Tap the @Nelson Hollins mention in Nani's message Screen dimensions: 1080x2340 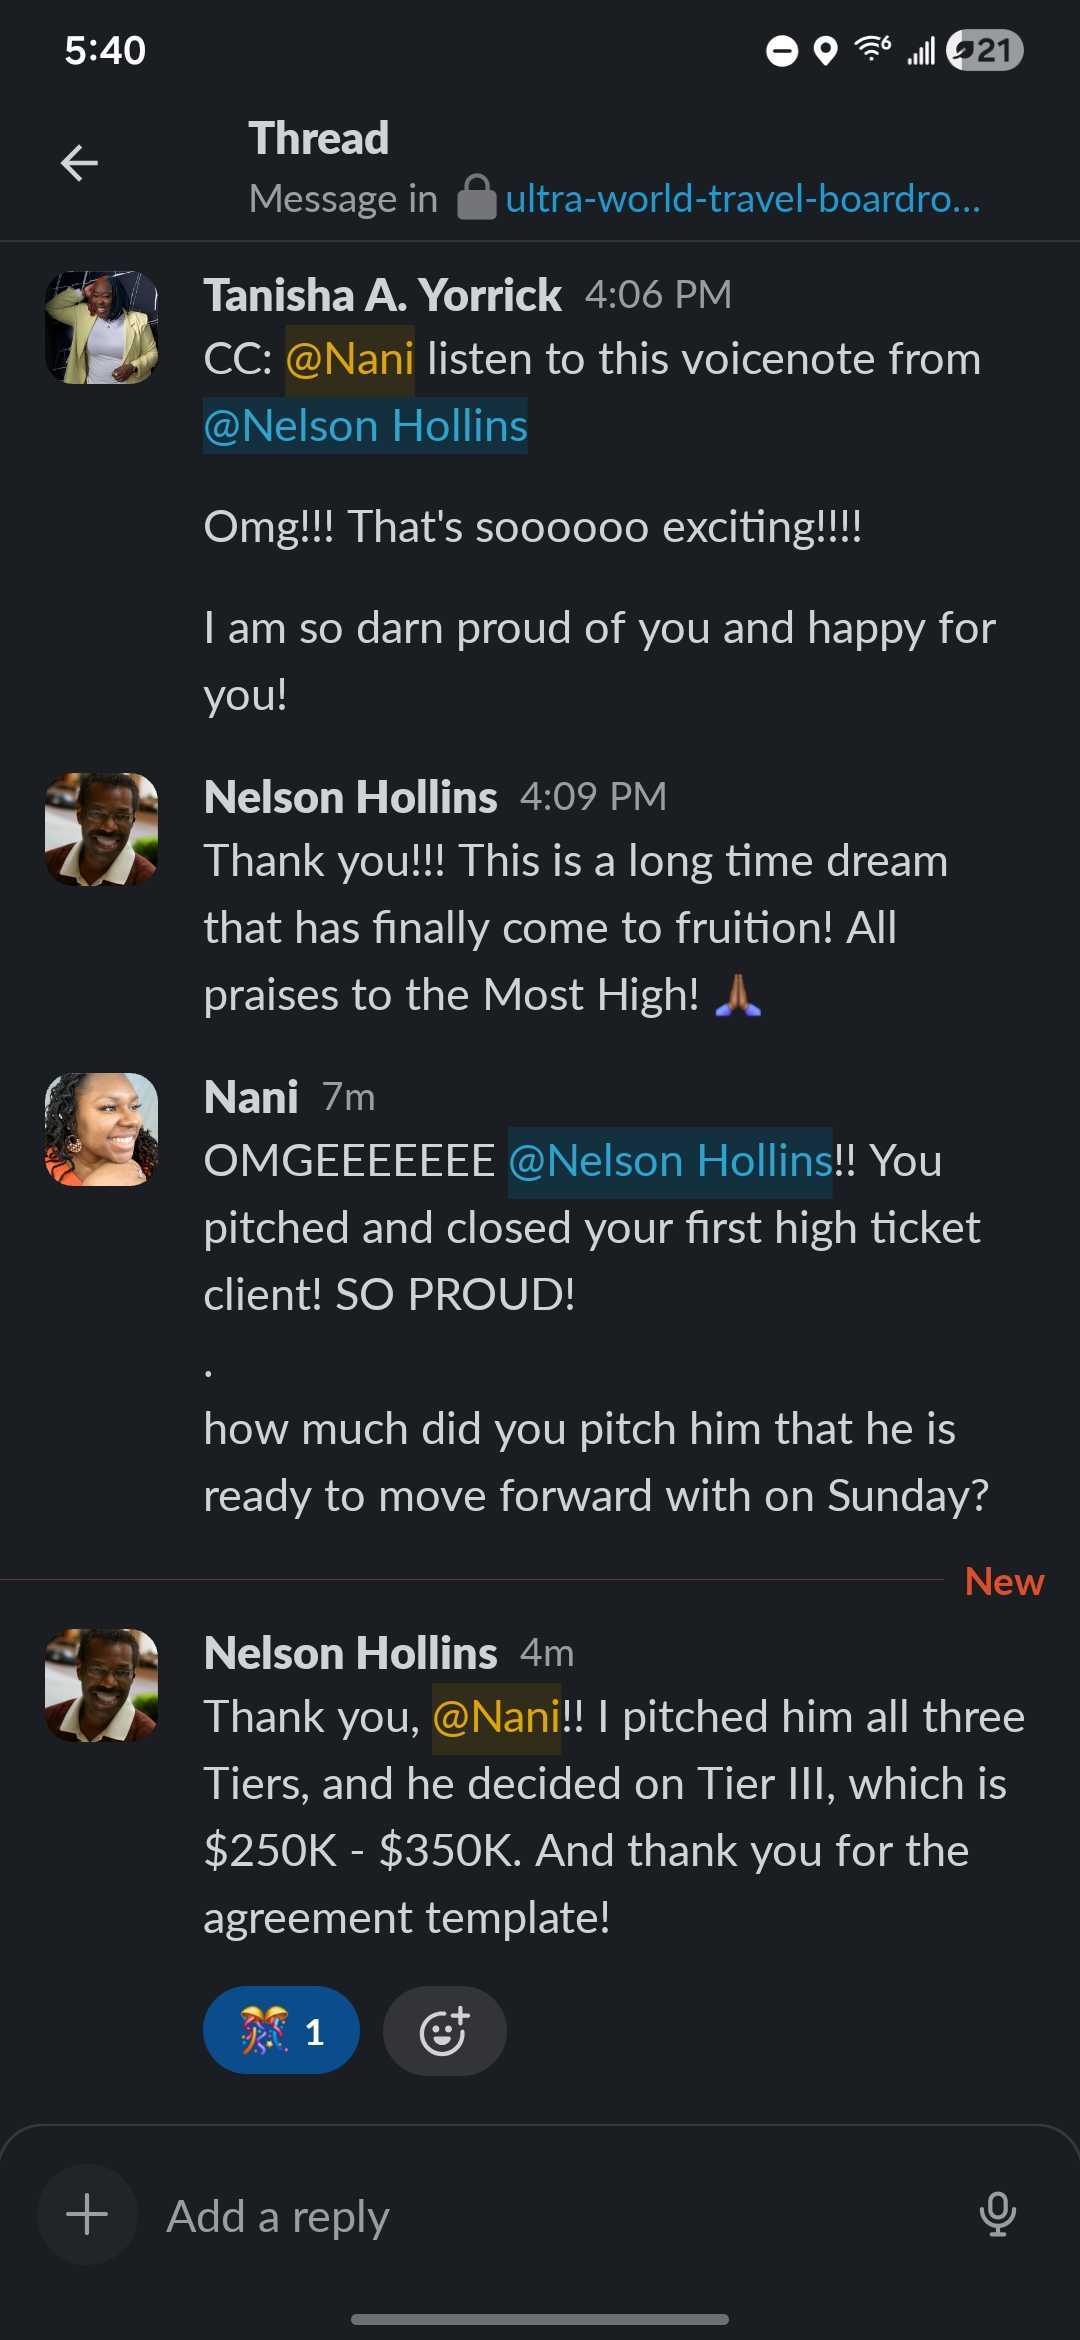pyautogui.click(x=670, y=1161)
